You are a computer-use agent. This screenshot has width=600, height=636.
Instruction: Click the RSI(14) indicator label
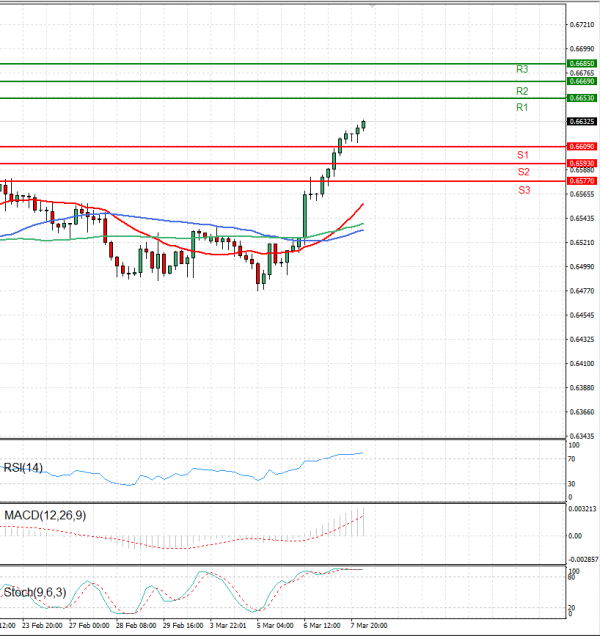[23, 468]
